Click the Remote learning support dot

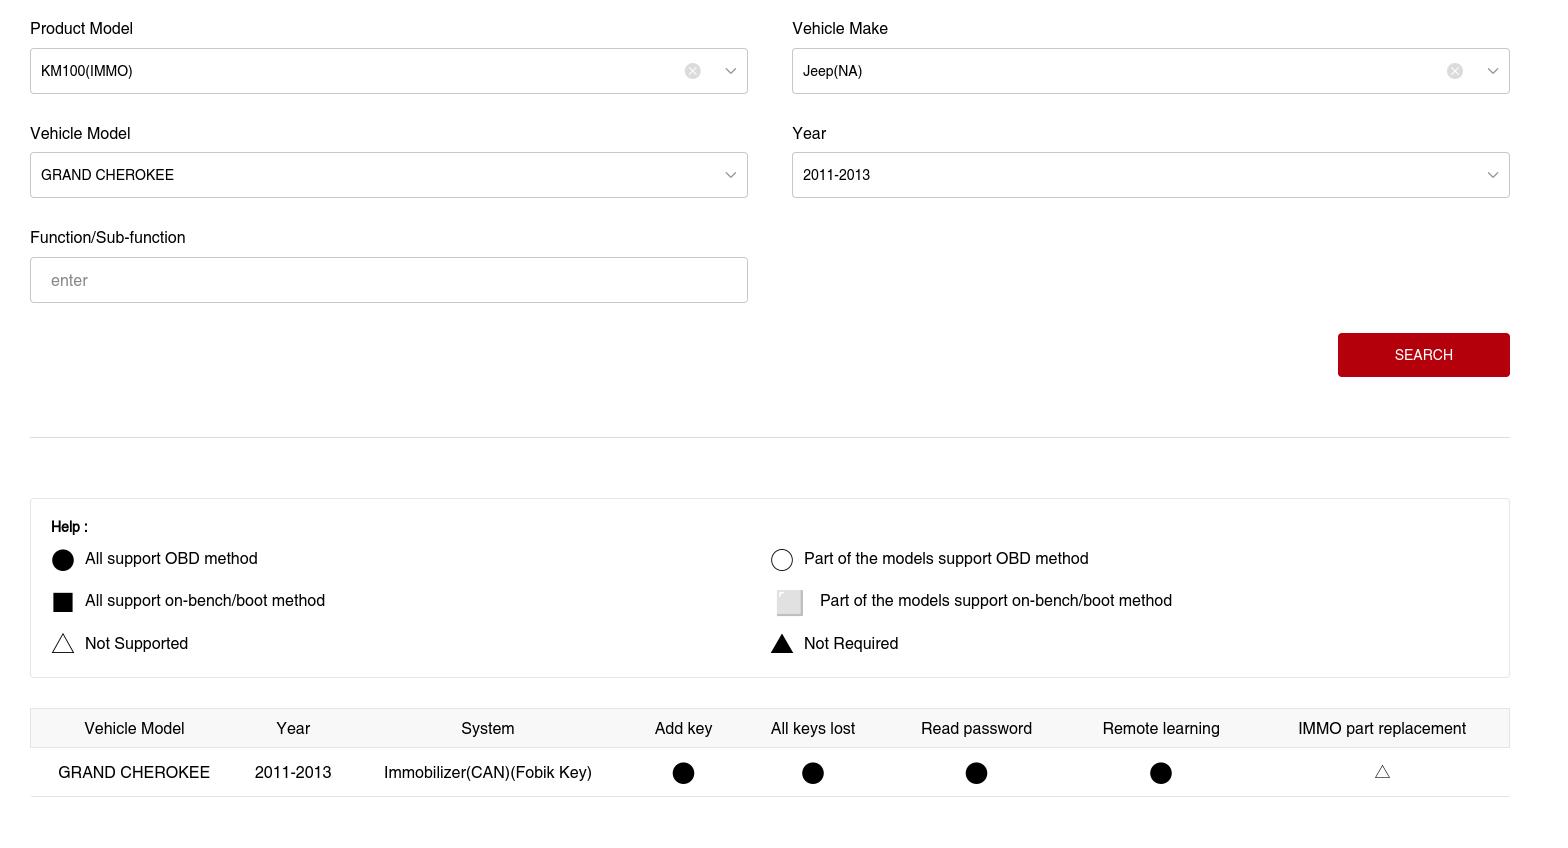(1161, 773)
